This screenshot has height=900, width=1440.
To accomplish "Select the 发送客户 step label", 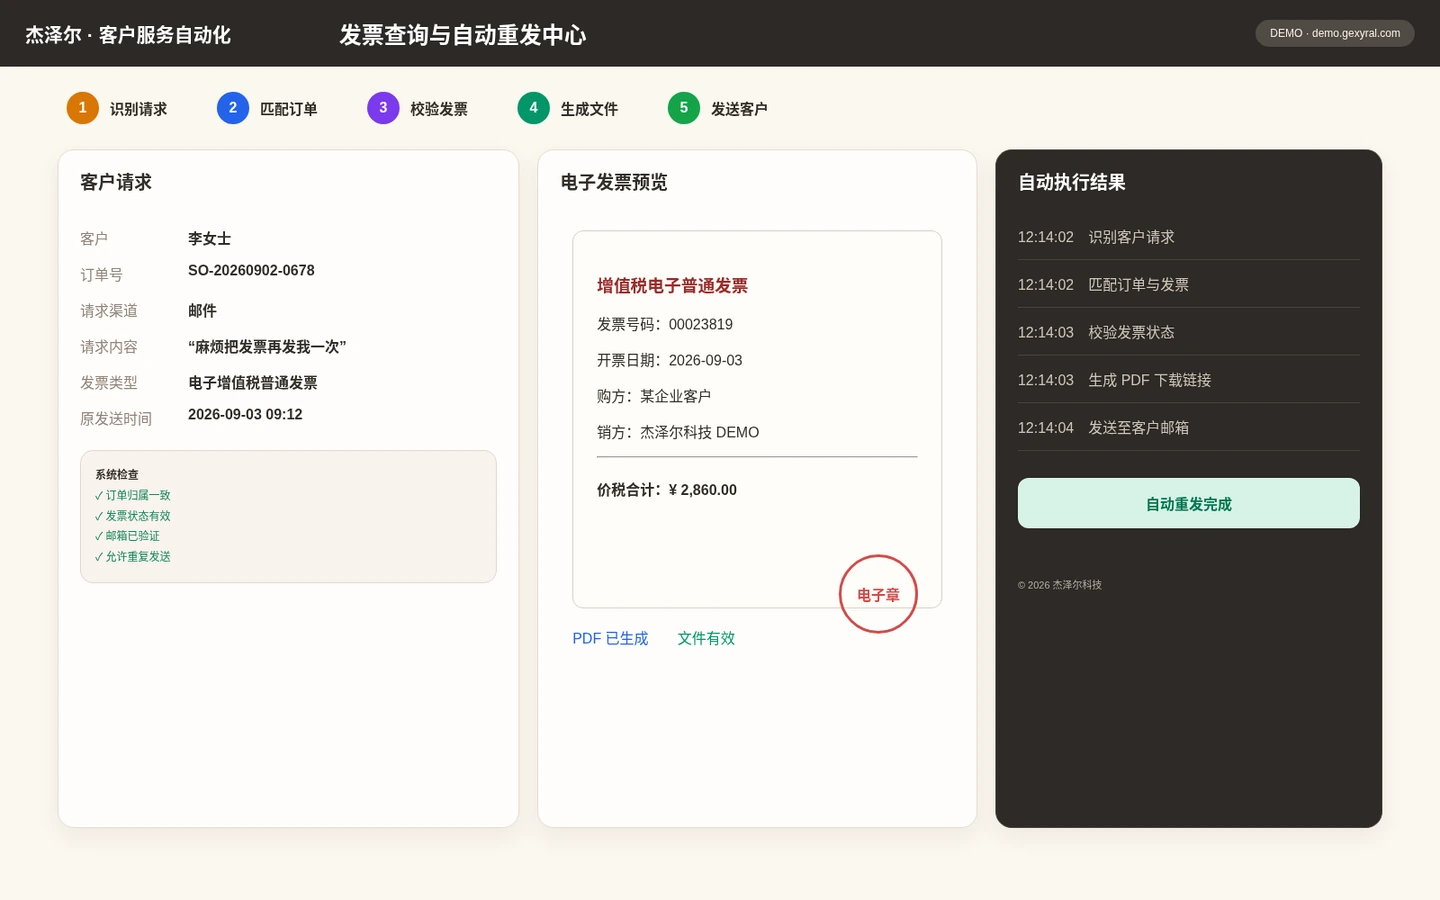I will click(739, 109).
